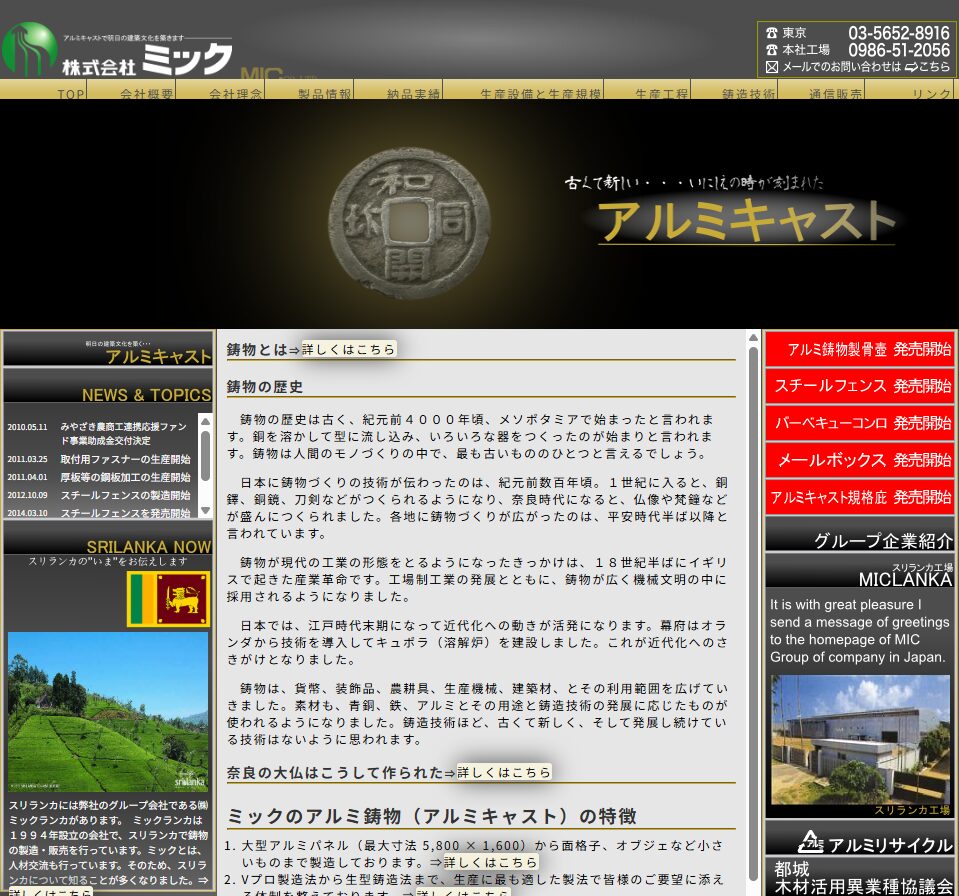Click the Tokyo phone number 03-5652-8916
Viewport: 959px width, 896px height.
click(x=898, y=33)
